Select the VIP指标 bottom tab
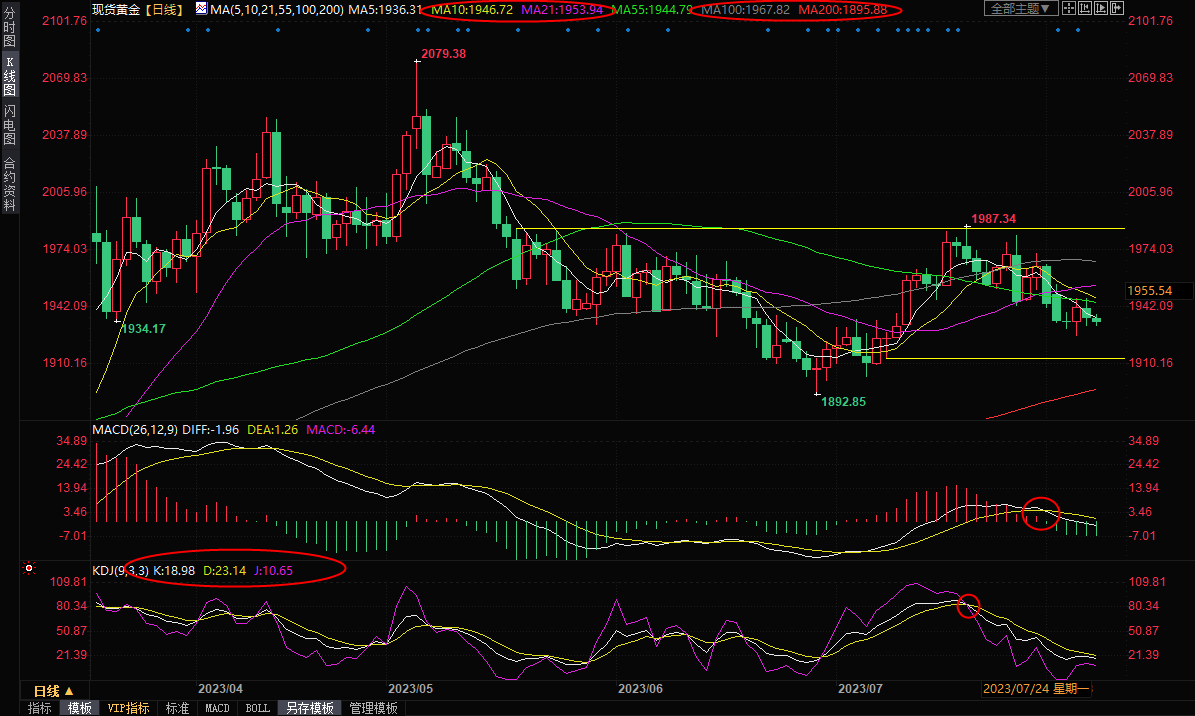 click(x=129, y=708)
